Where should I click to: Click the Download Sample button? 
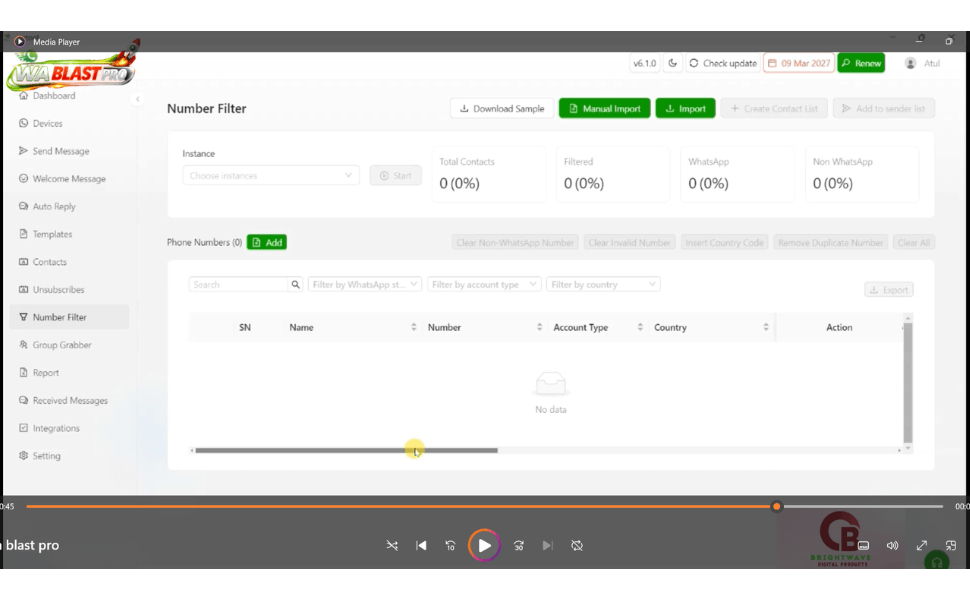click(501, 109)
